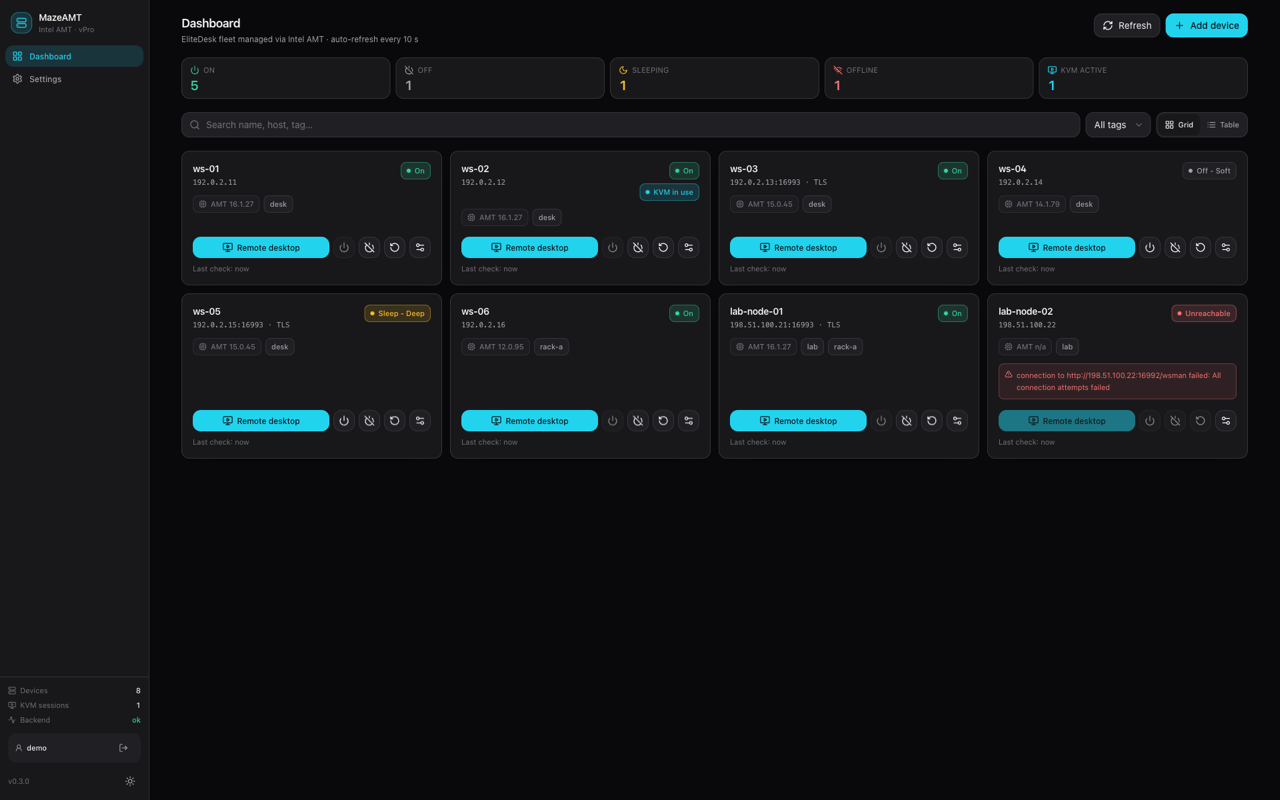Select the SLEEPING status summary card
This screenshot has width=1280, height=800.
pyautogui.click(x=714, y=78)
